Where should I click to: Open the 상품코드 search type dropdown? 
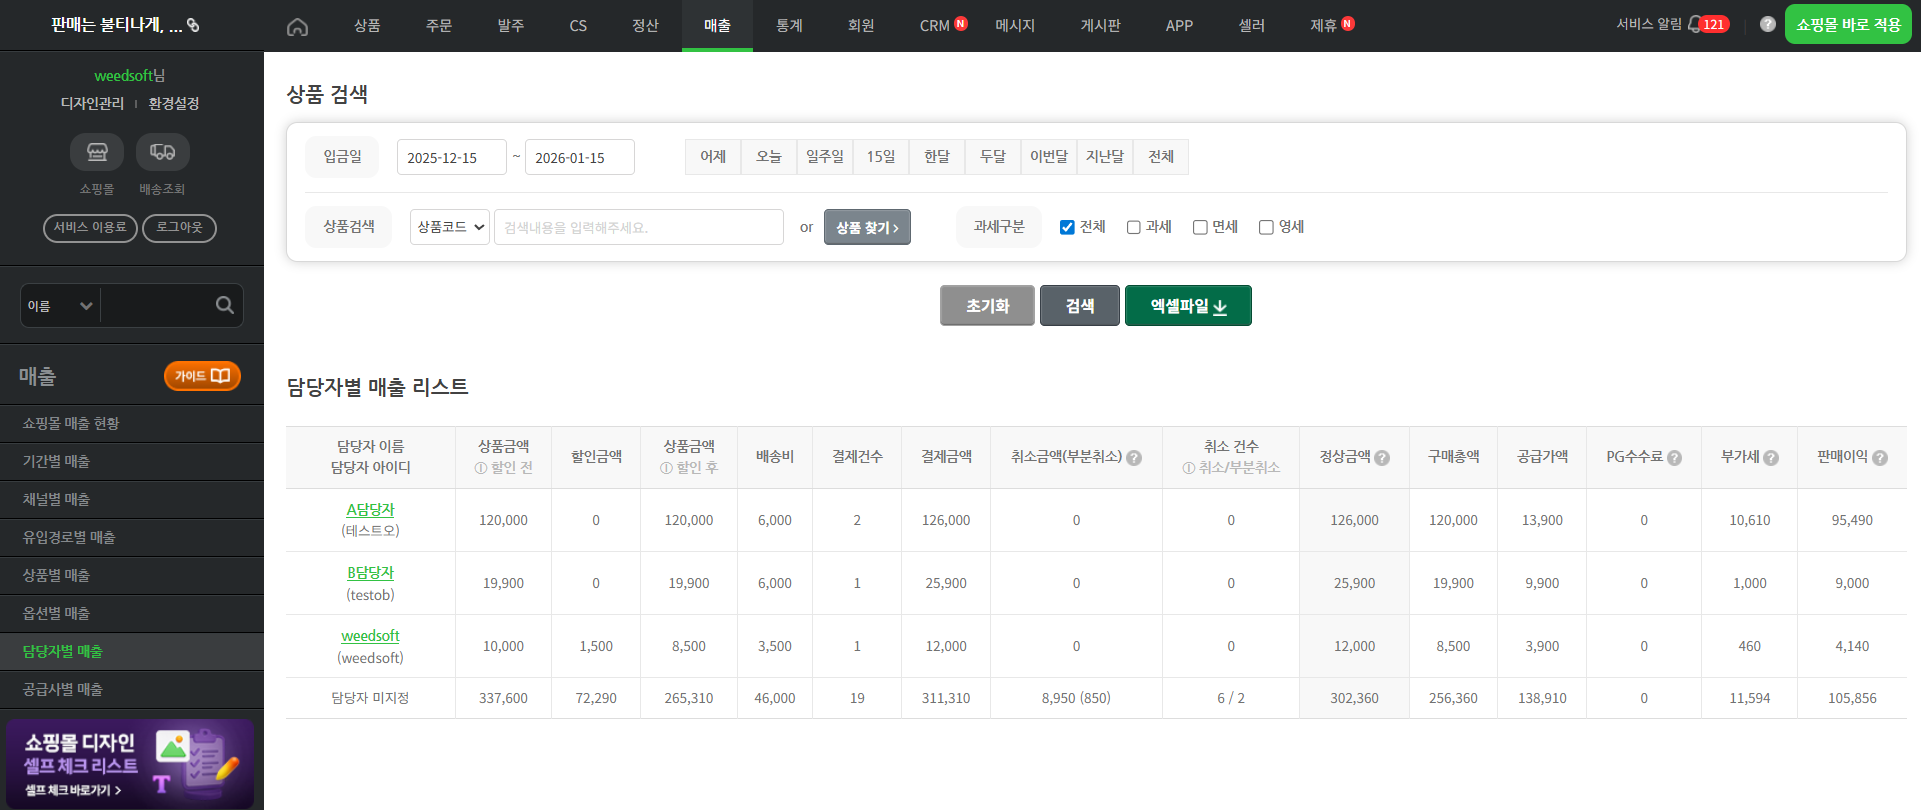[x=450, y=227]
